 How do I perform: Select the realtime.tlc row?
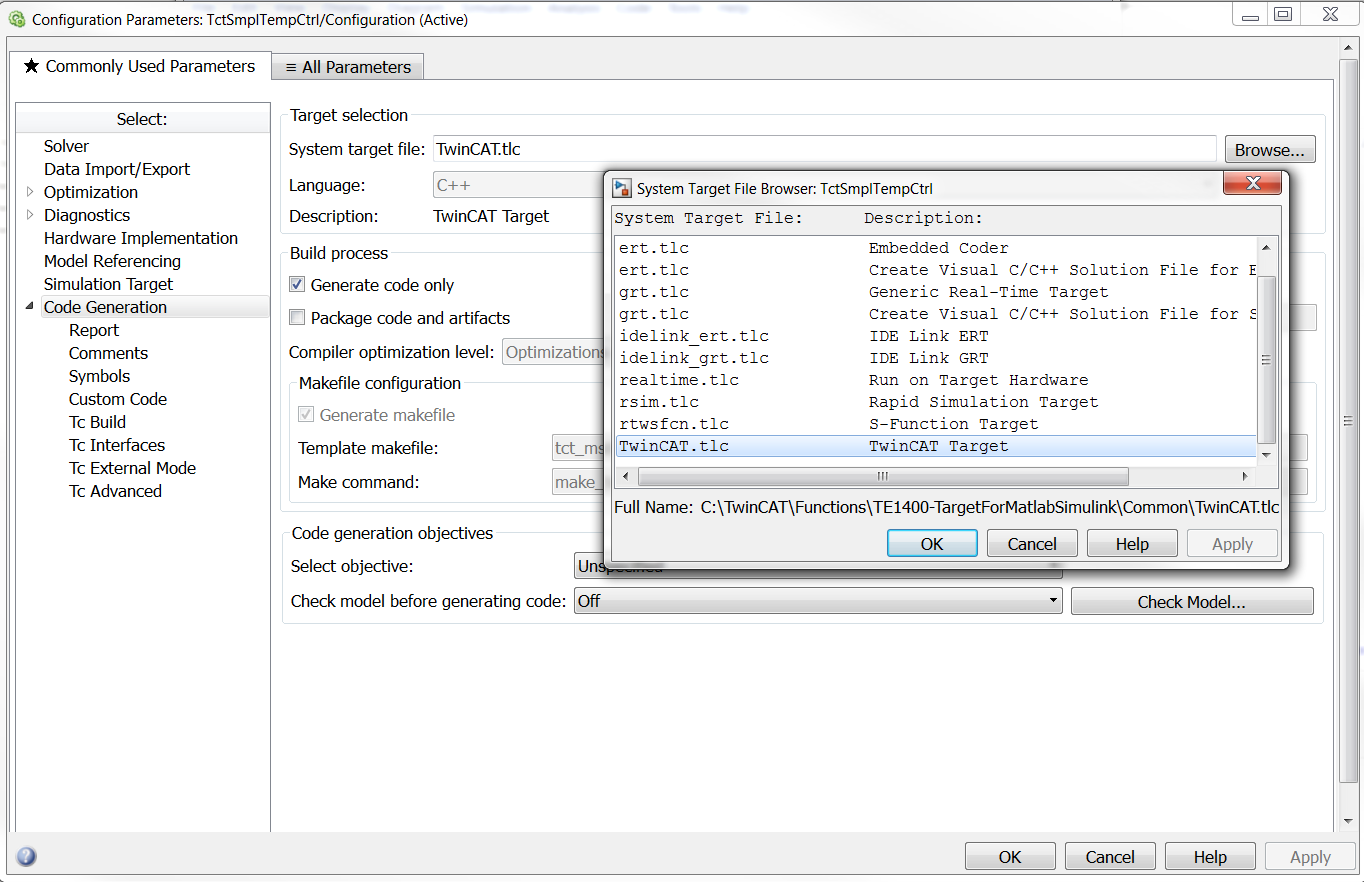click(x=935, y=380)
